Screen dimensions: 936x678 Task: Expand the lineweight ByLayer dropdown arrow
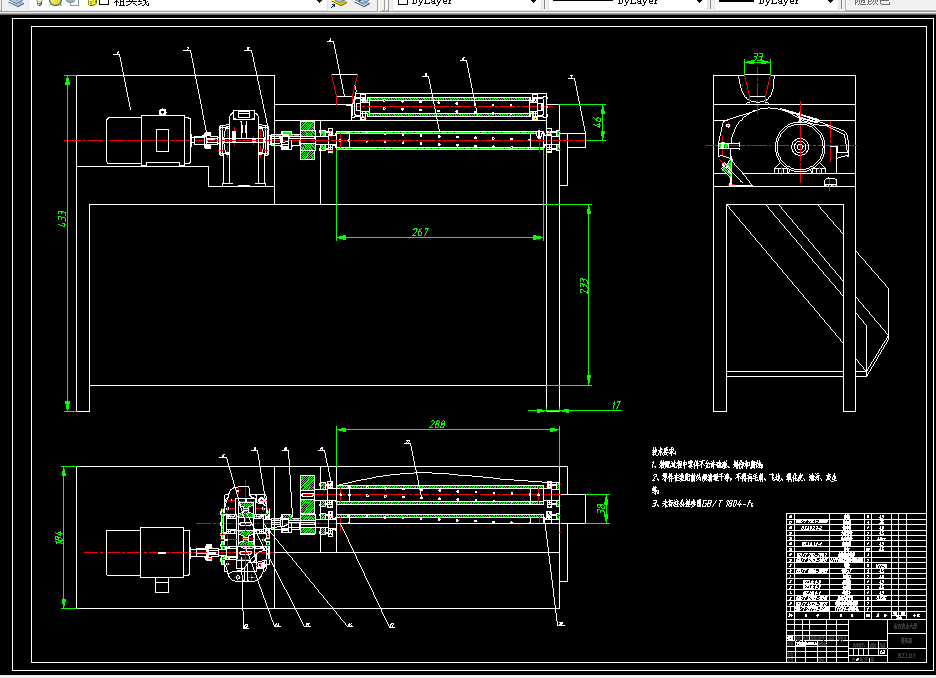pos(830,2)
